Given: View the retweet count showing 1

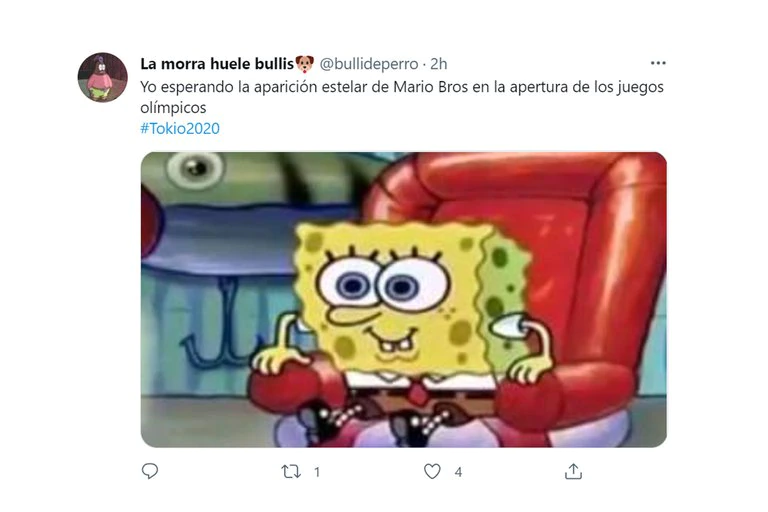Looking at the screenshot, I should 317,472.
